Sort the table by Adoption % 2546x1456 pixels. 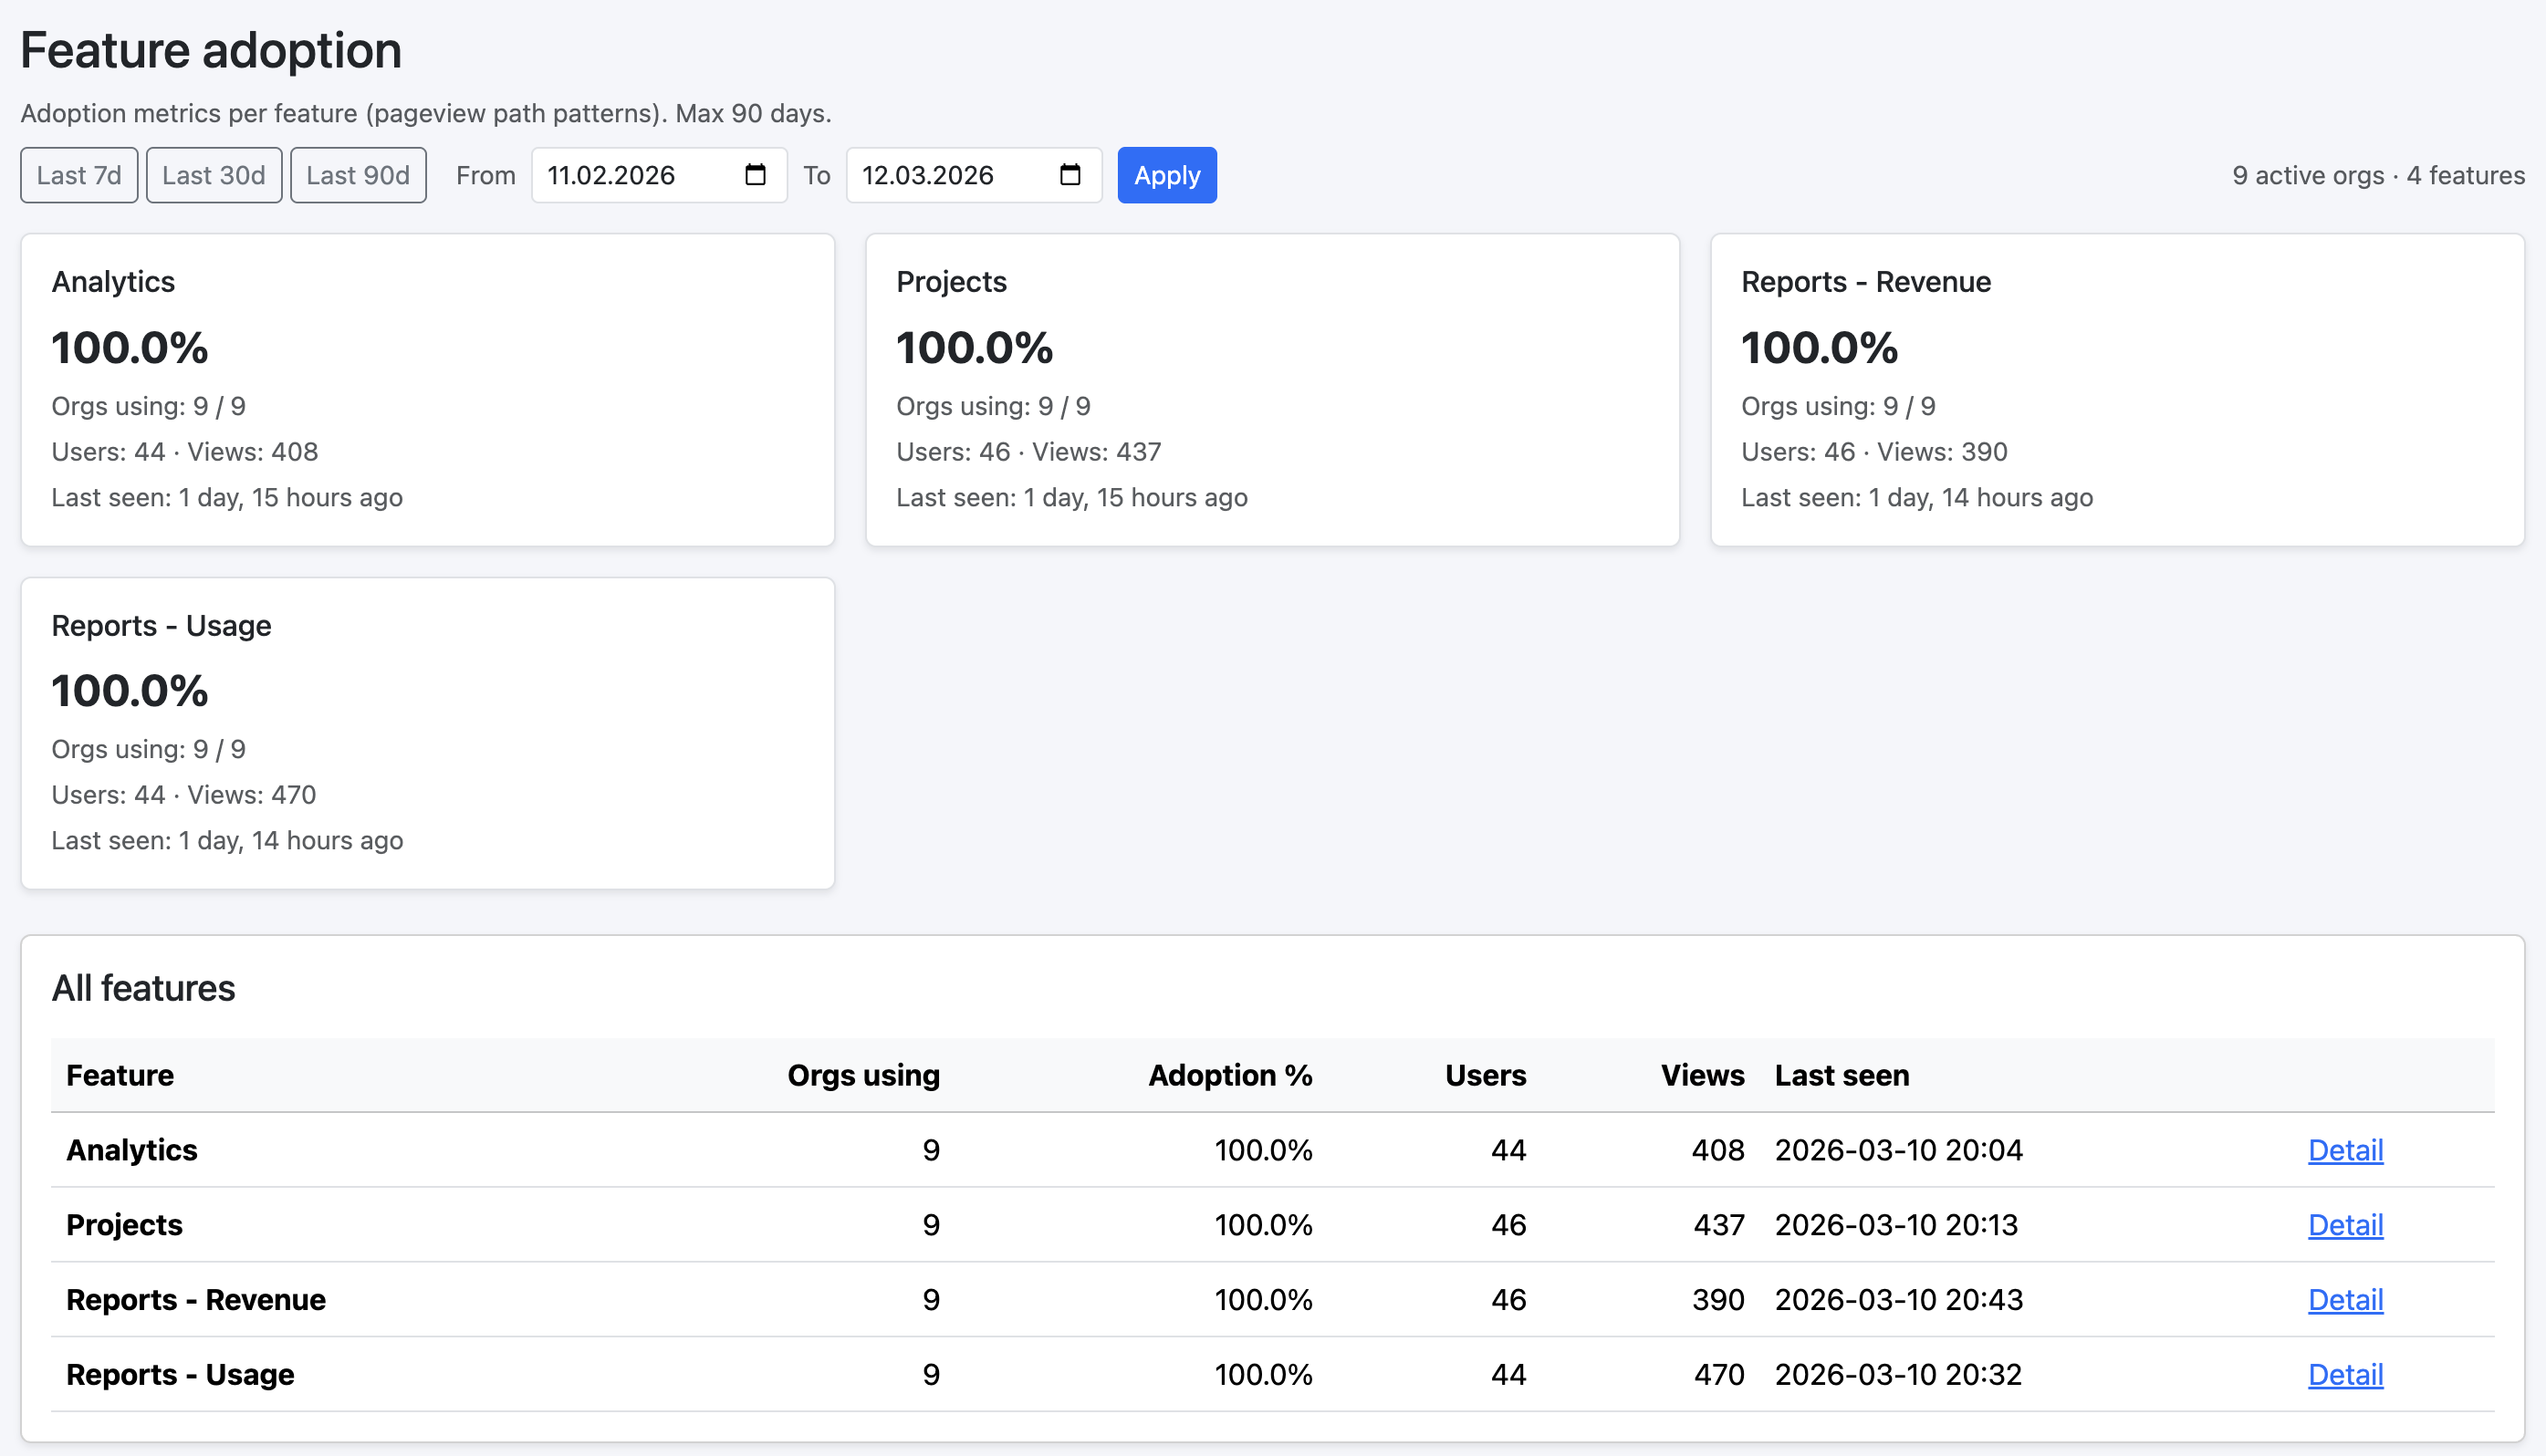pyautogui.click(x=1230, y=1075)
